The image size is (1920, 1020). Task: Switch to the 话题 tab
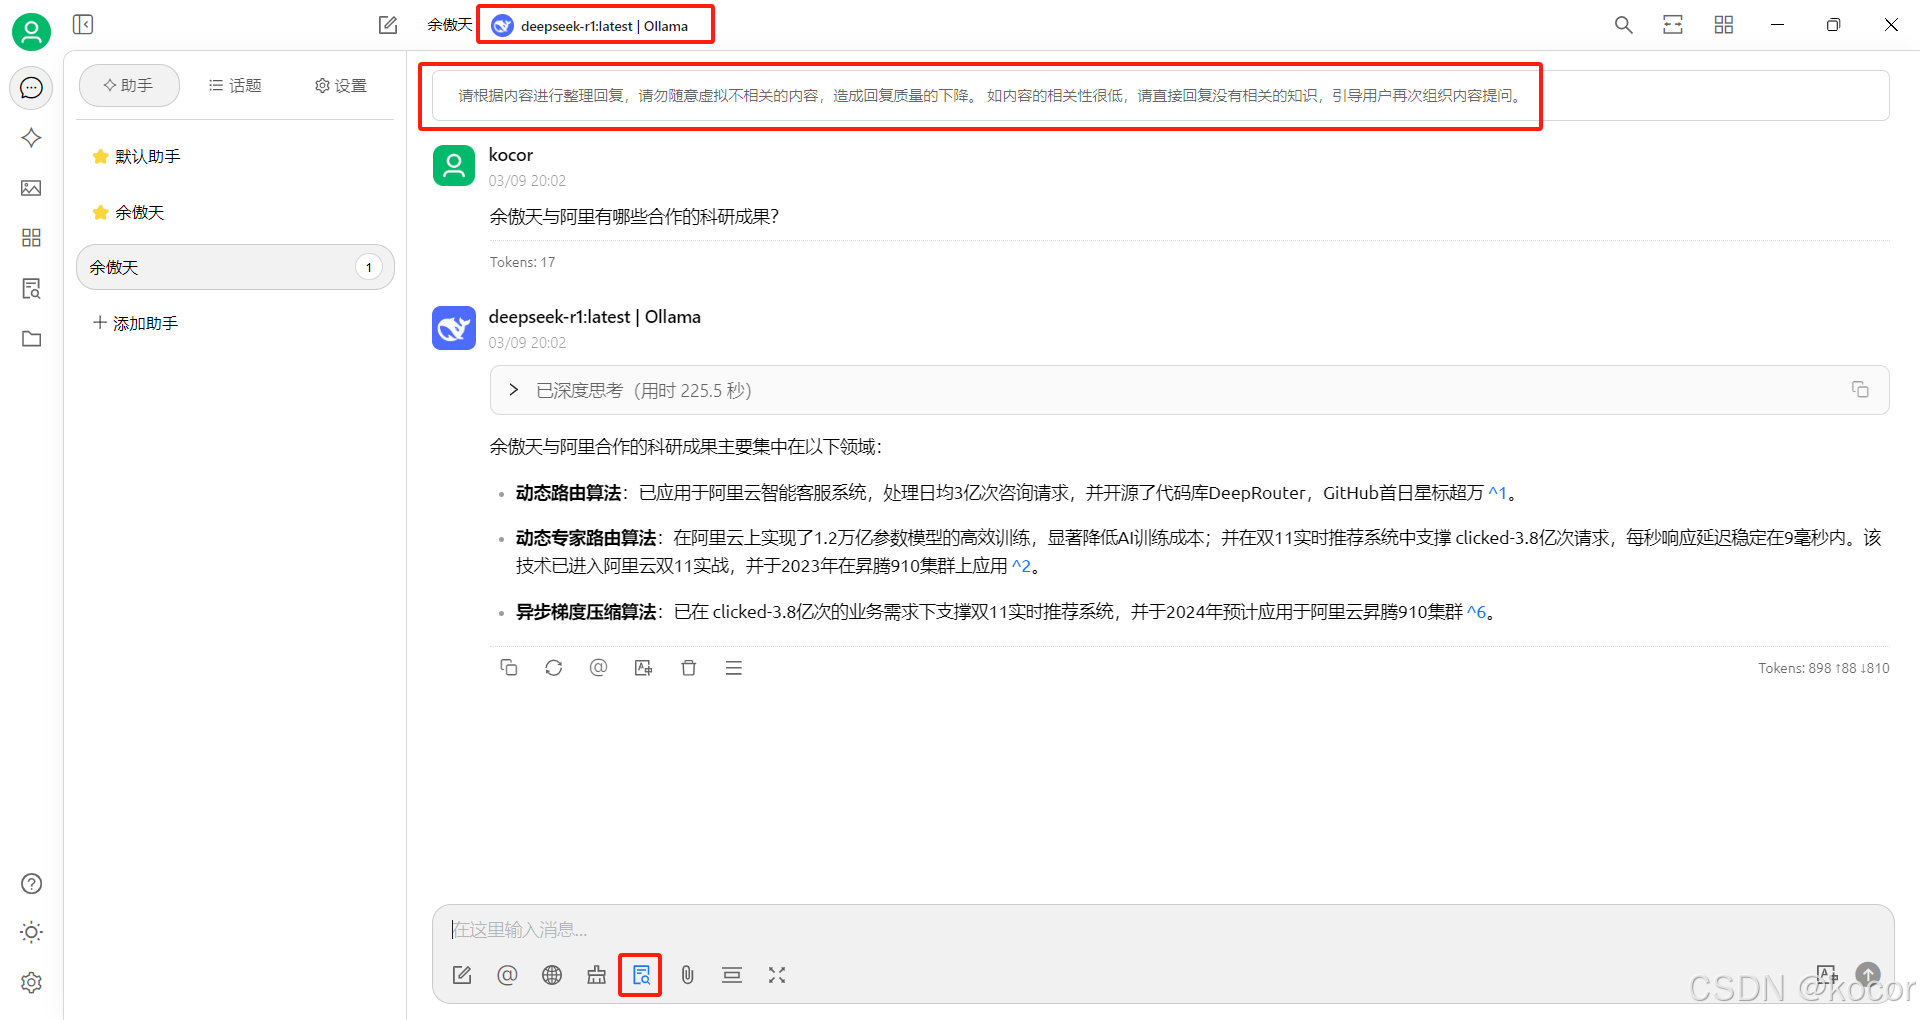tap(235, 86)
